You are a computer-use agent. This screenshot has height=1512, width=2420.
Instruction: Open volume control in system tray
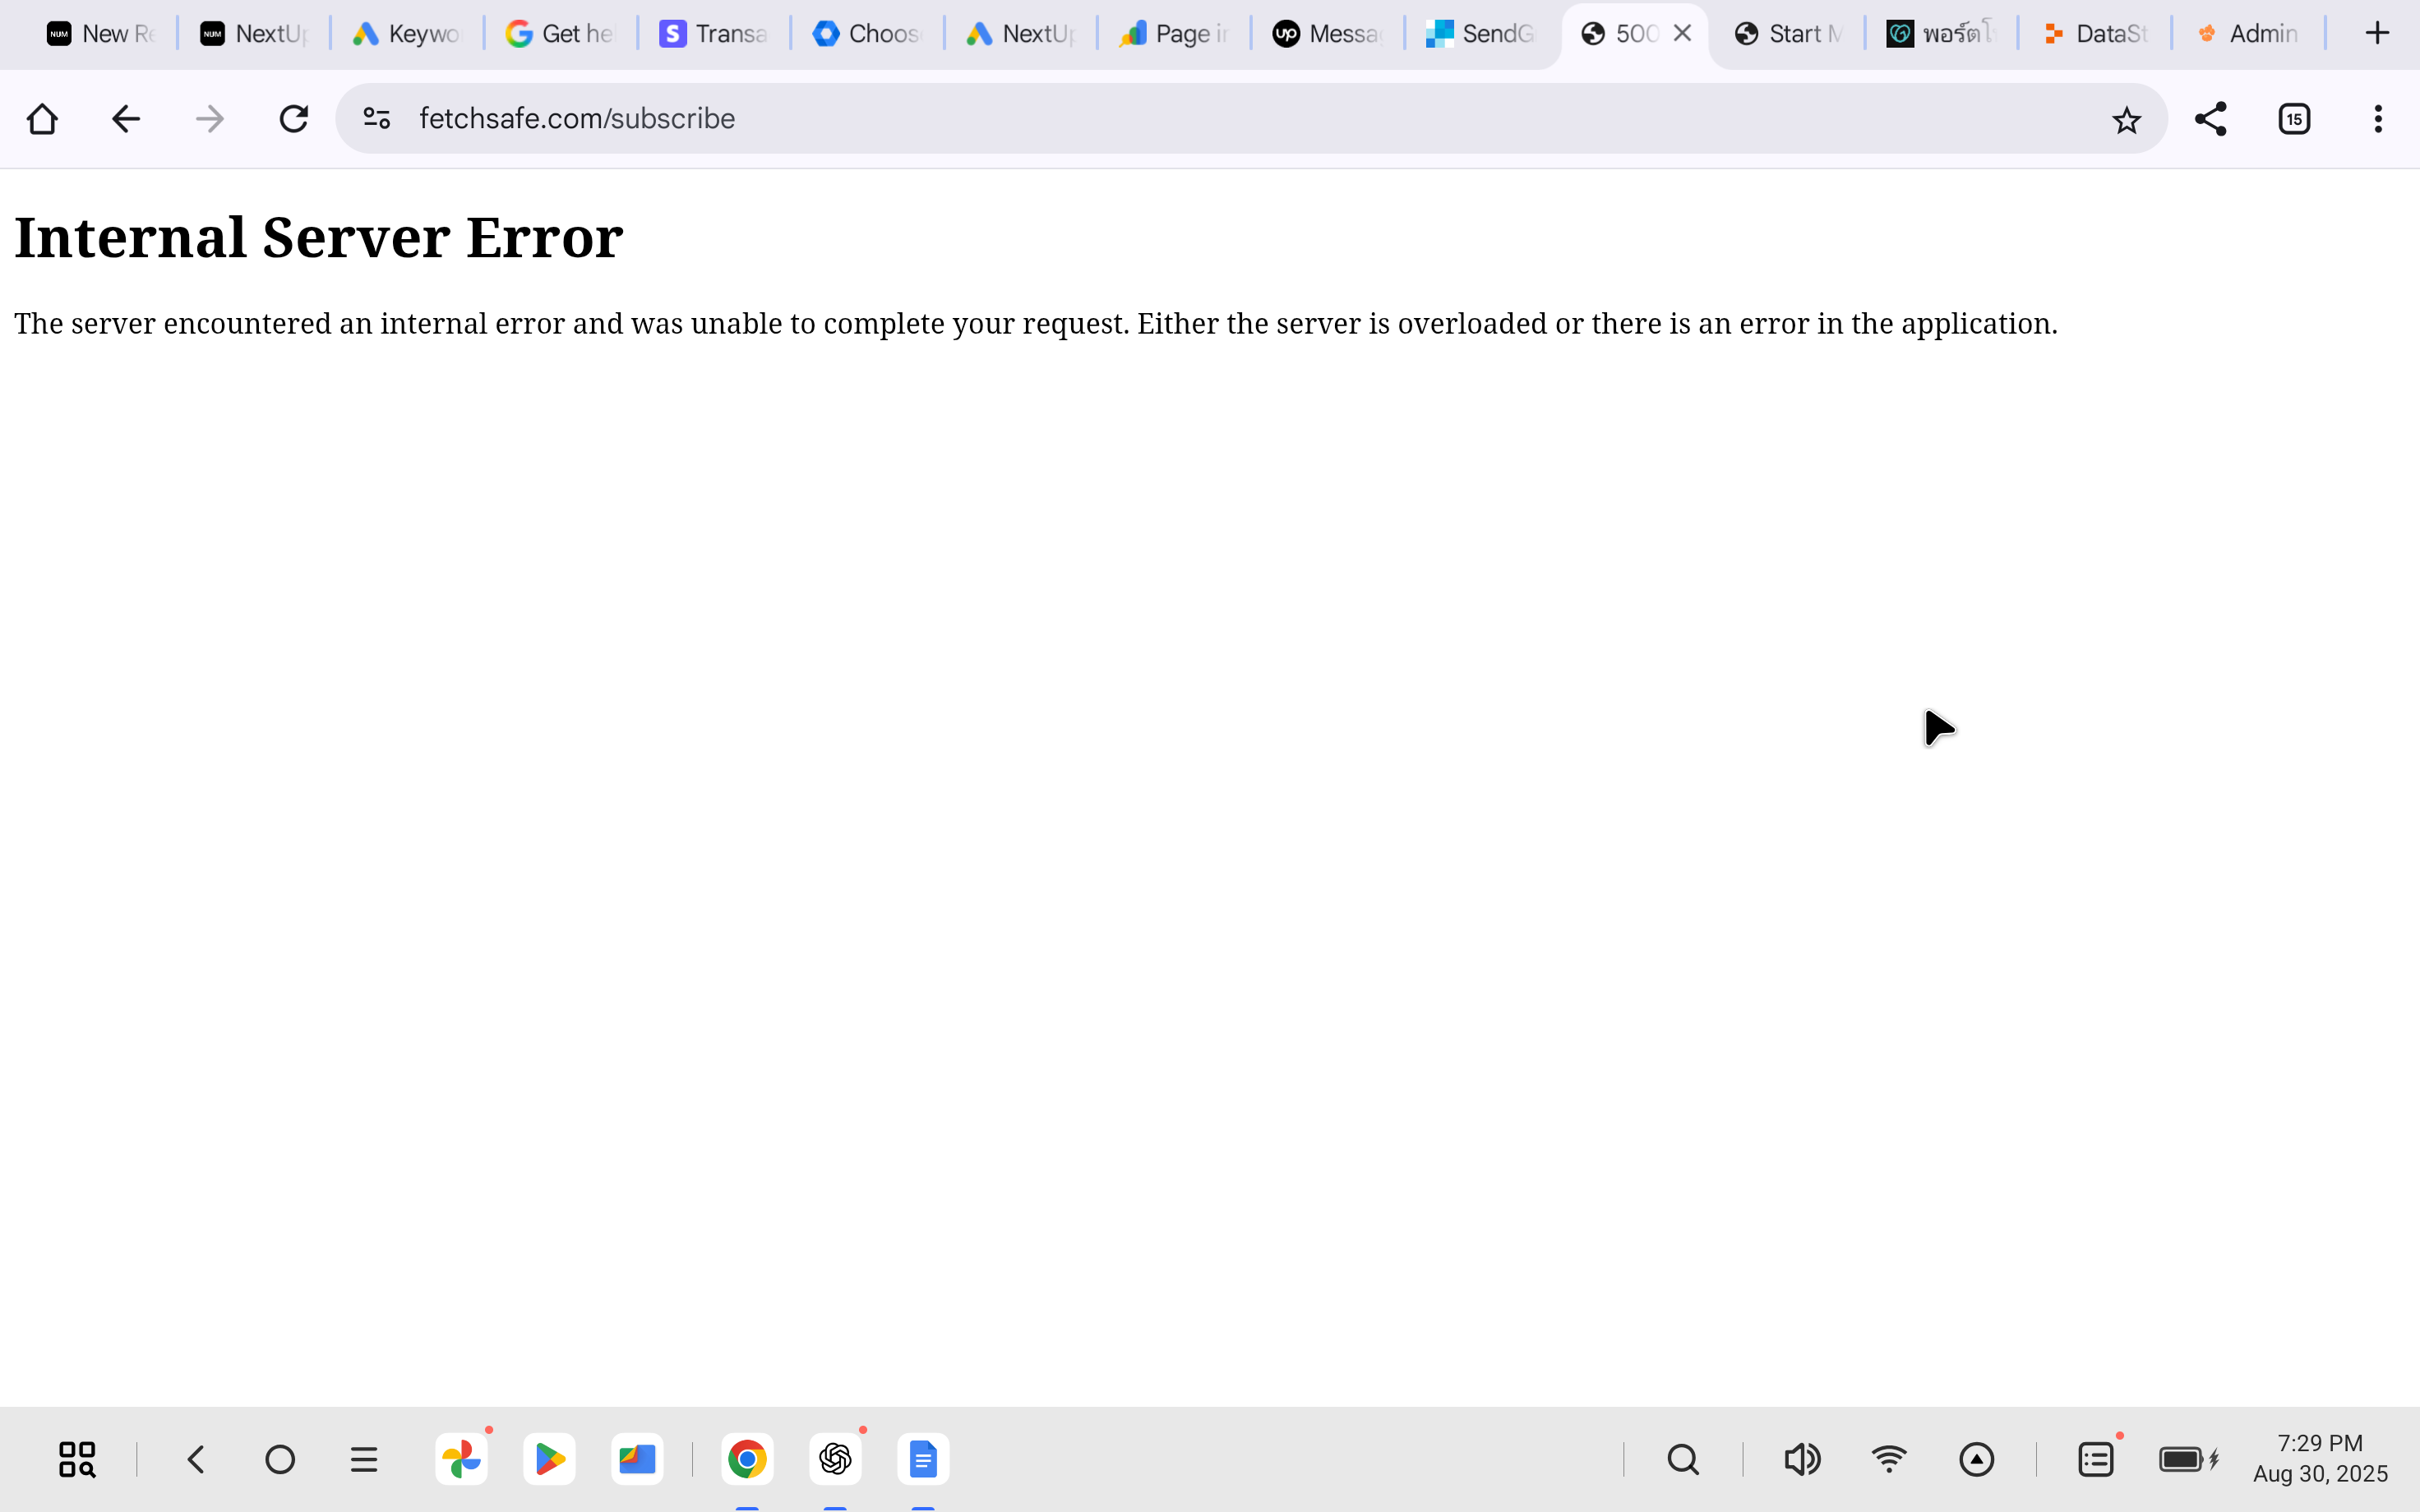click(x=1802, y=1459)
